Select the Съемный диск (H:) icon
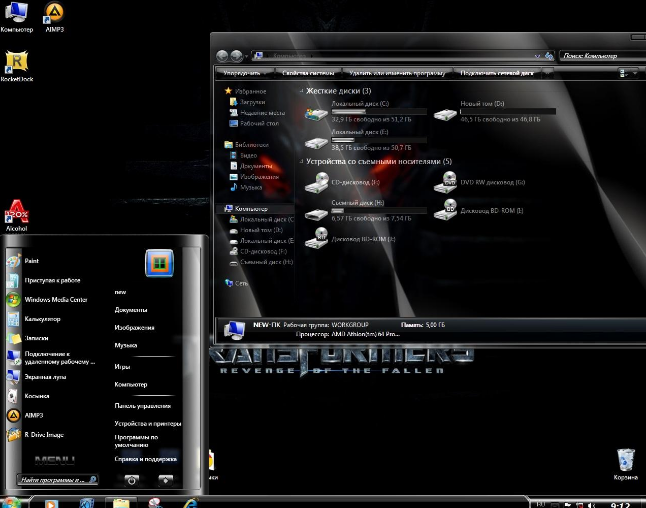Viewport: 646px width, 508px height. click(x=316, y=213)
